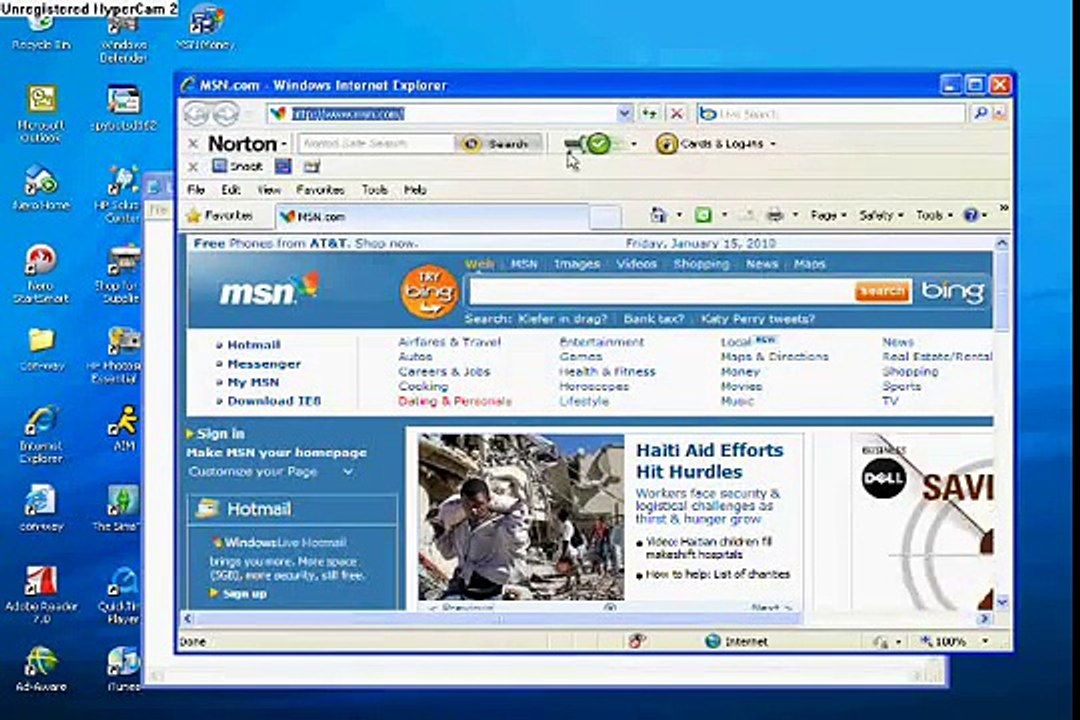This screenshot has width=1080, height=720.
Task: Open Nero StartSmart desktop icon
Action: point(41,274)
